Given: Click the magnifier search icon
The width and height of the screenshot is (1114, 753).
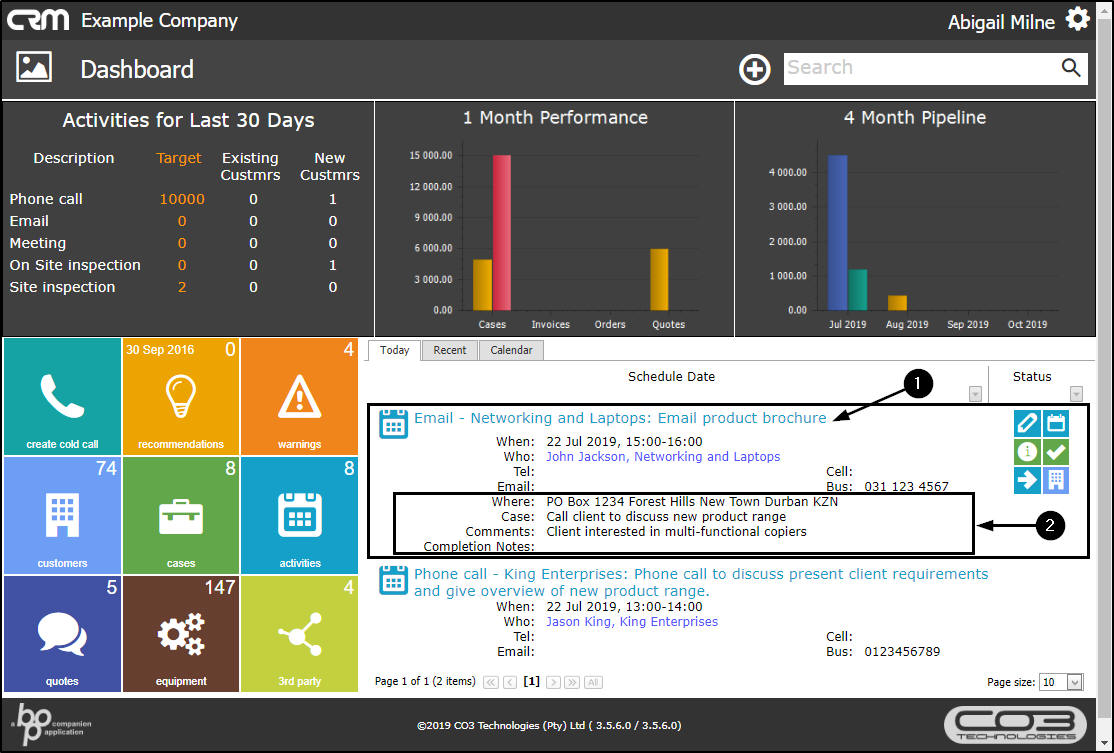Looking at the screenshot, I should pos(1071,67).
